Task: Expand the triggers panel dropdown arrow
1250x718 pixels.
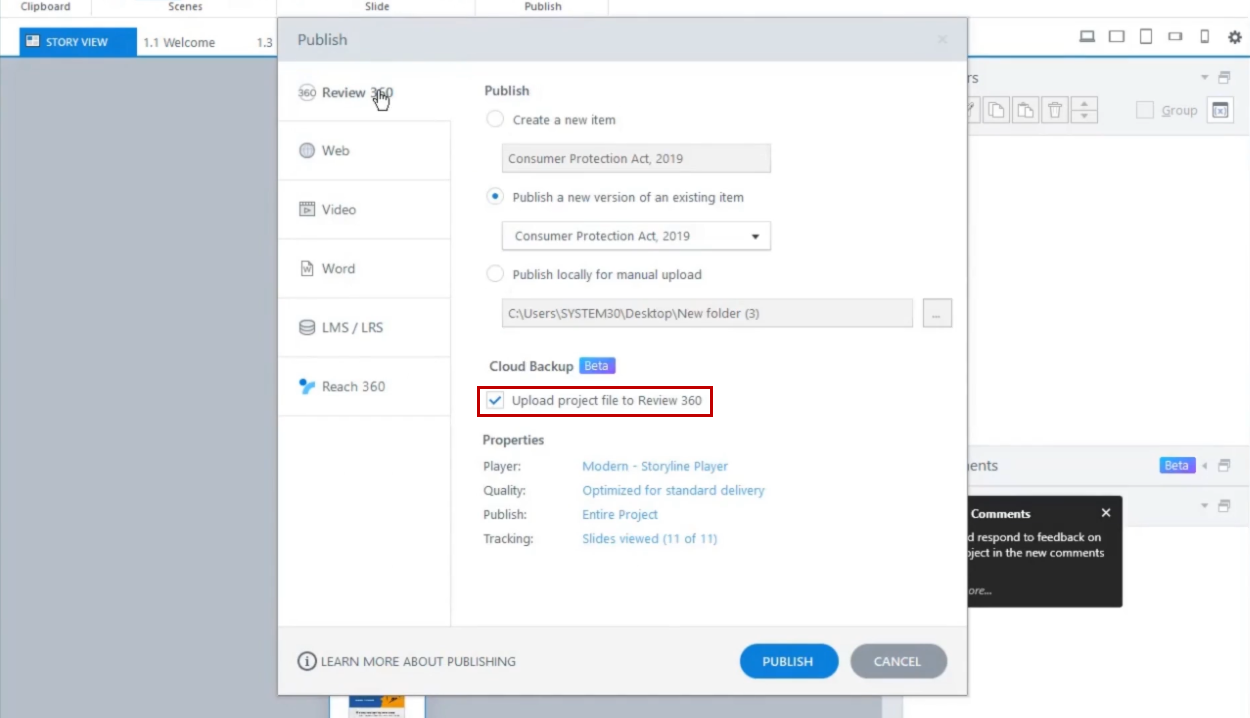Action: tap(1204, 78)
